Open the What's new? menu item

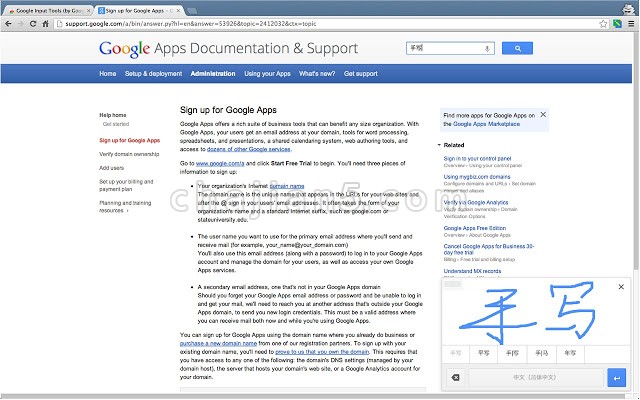click(317, 74)
